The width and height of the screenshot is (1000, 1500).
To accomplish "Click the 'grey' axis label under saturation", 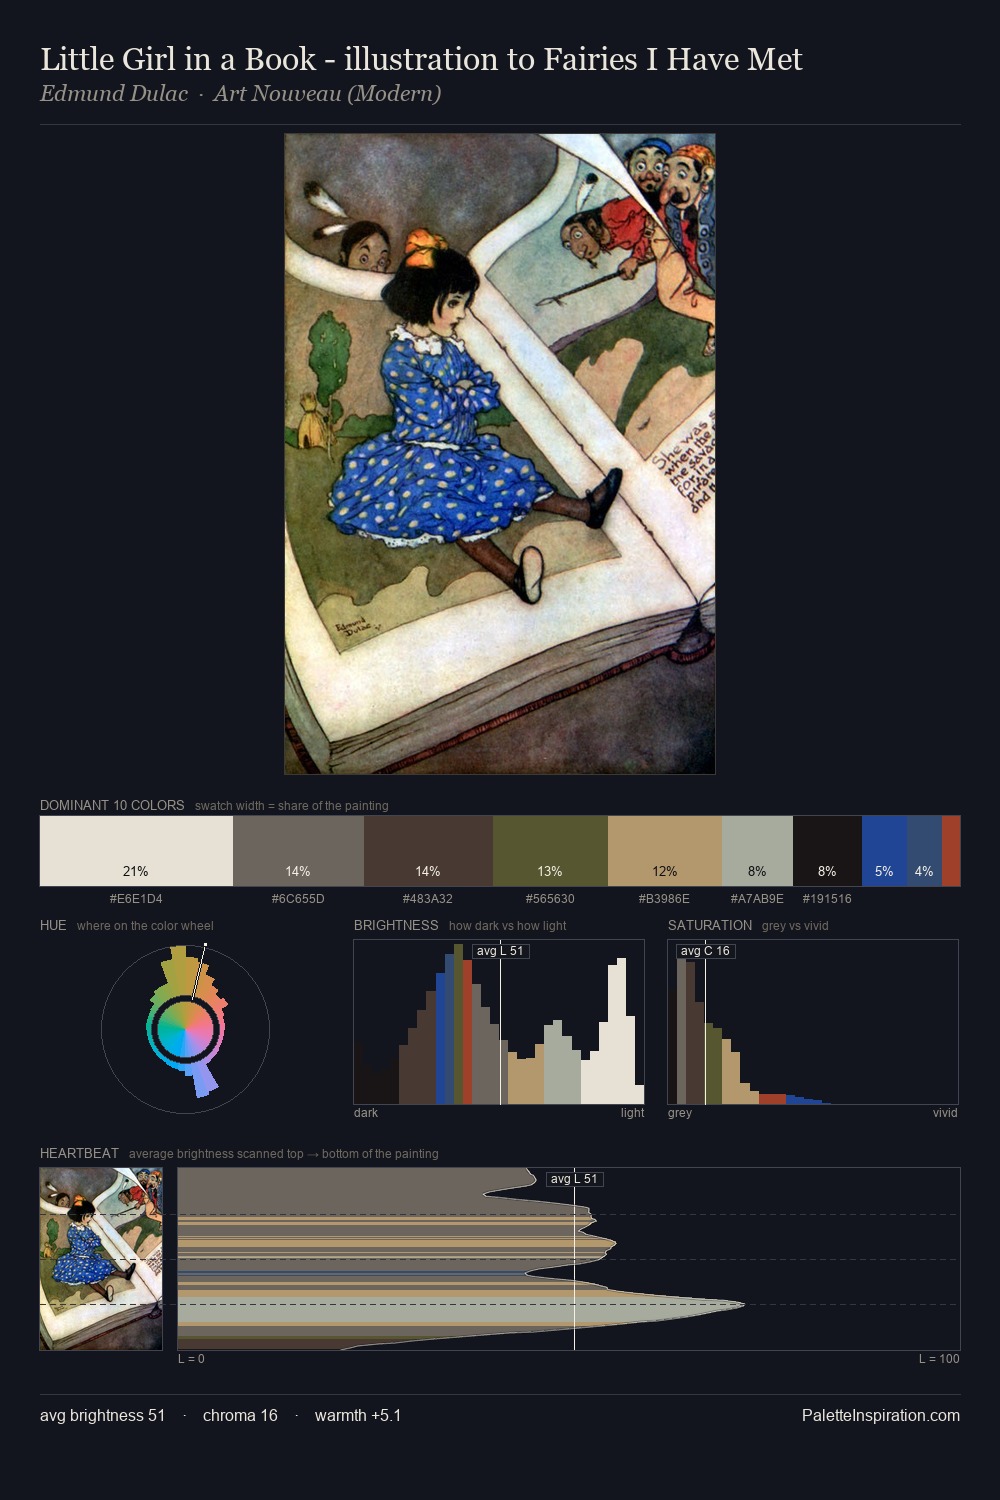I will point(680,1113).
